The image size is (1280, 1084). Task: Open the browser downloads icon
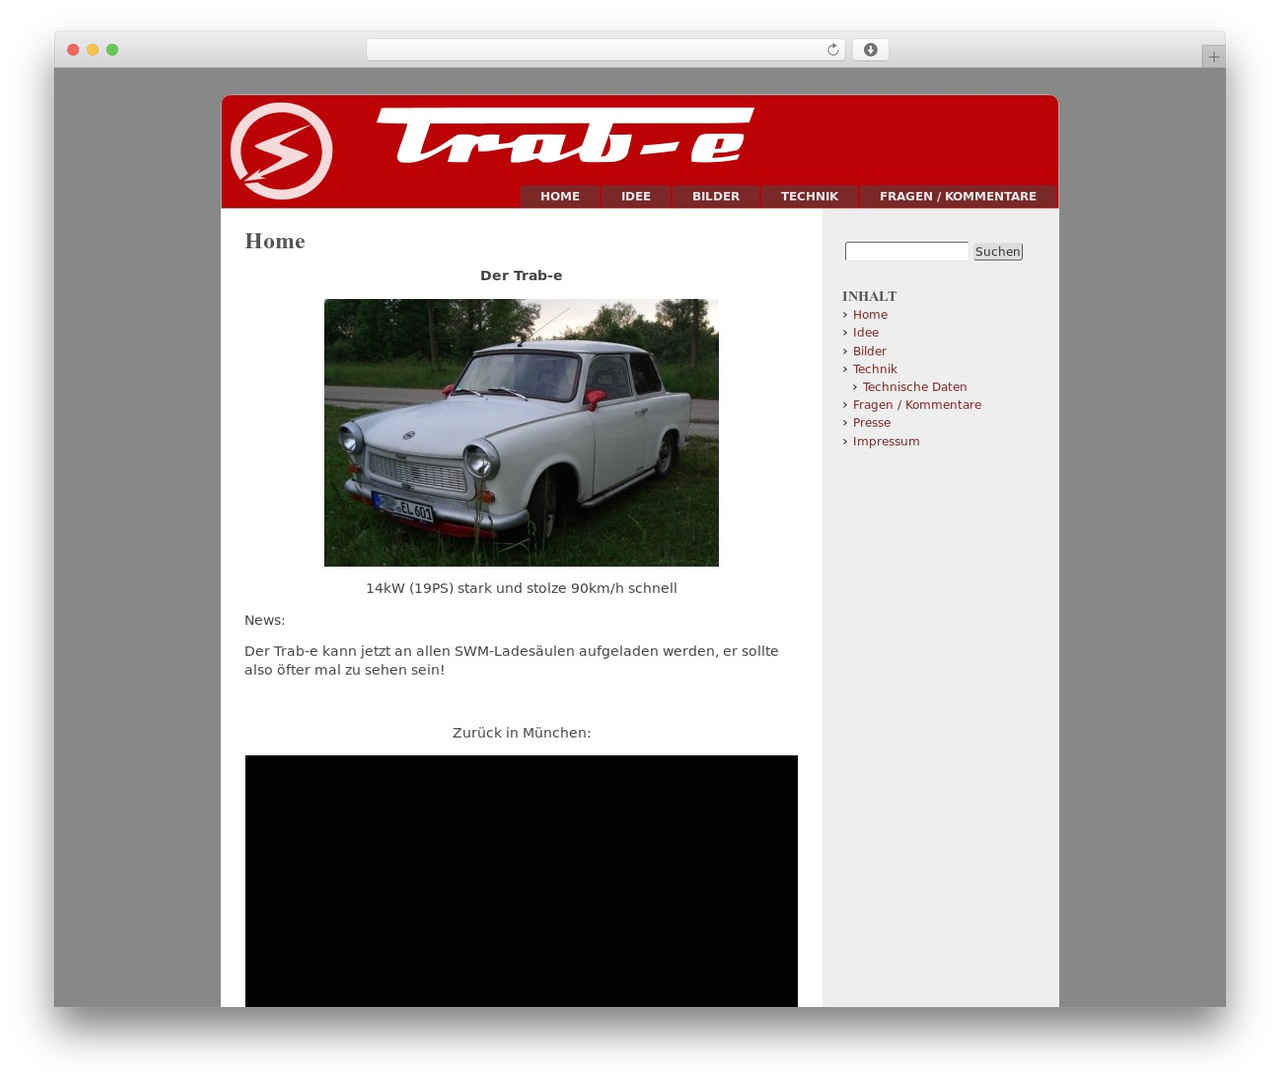870,50
